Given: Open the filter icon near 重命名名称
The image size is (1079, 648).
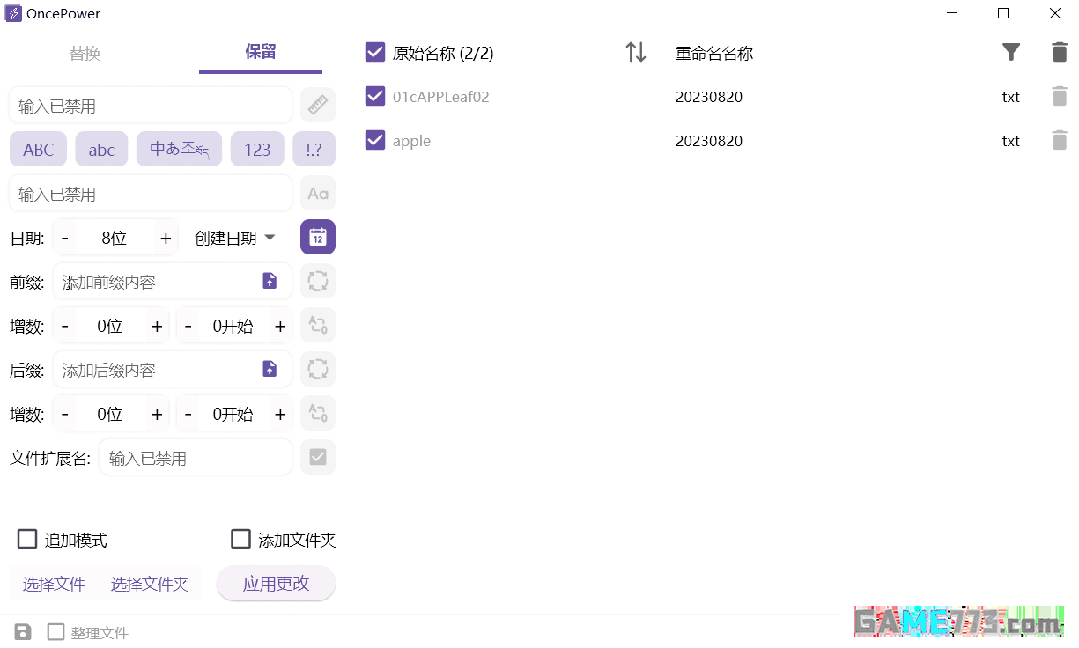Looking at the screenshot, I should point(1011,52).
